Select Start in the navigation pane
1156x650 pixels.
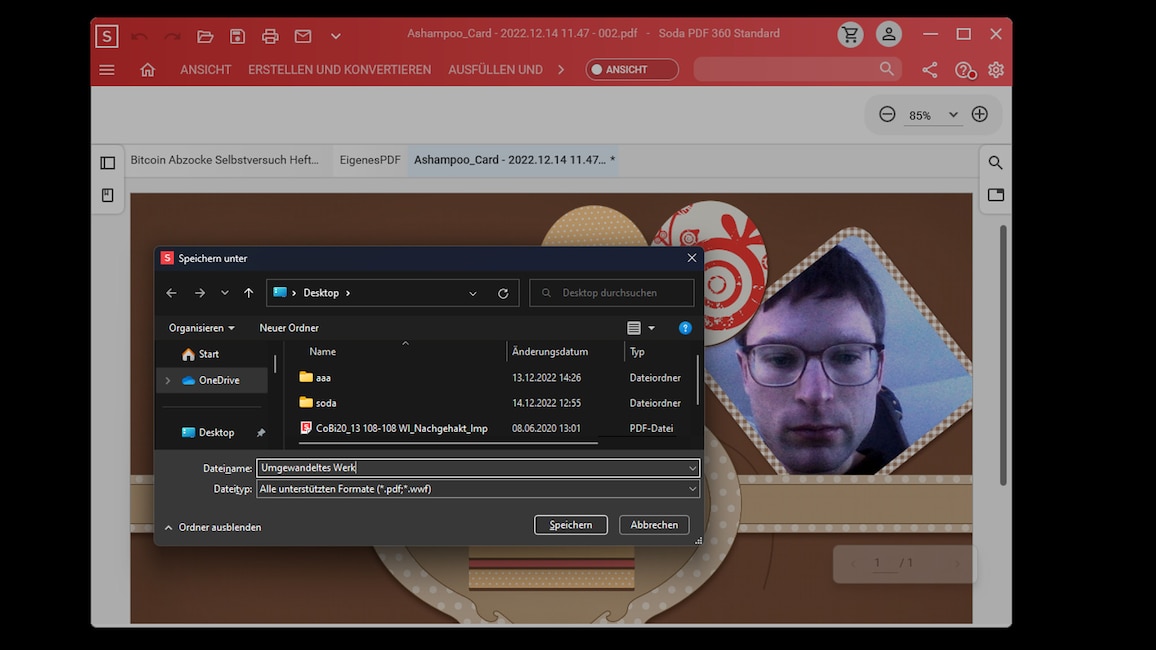tap(209, 354)
